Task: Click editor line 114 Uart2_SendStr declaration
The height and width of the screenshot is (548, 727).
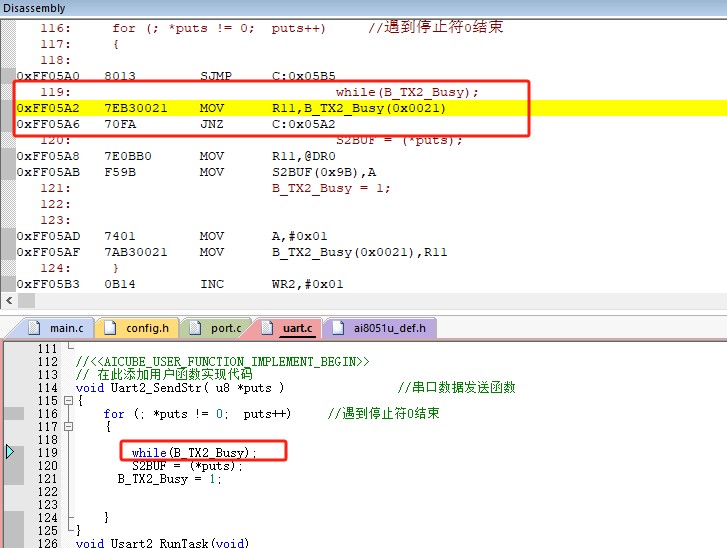Action: pyautogui.click(x=180, y=388)
